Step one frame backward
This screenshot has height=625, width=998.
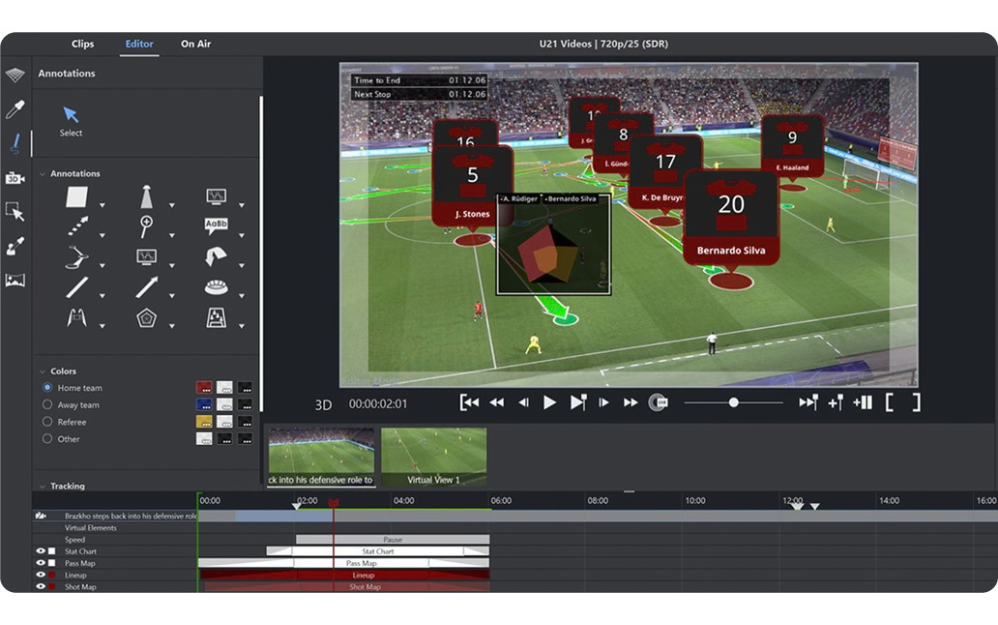tap(524, 402)
